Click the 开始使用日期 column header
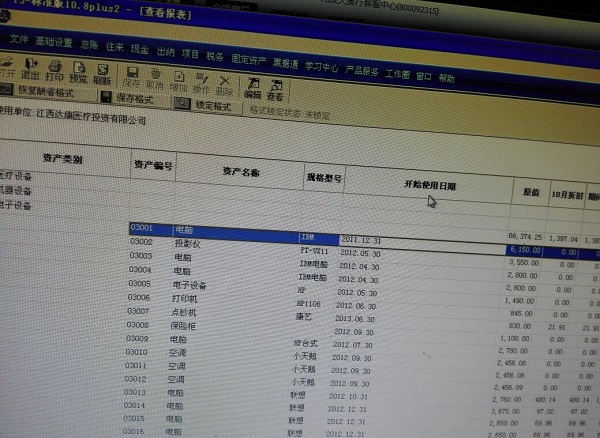The width and height of the screenshot is (600, 438). point(430,185)
